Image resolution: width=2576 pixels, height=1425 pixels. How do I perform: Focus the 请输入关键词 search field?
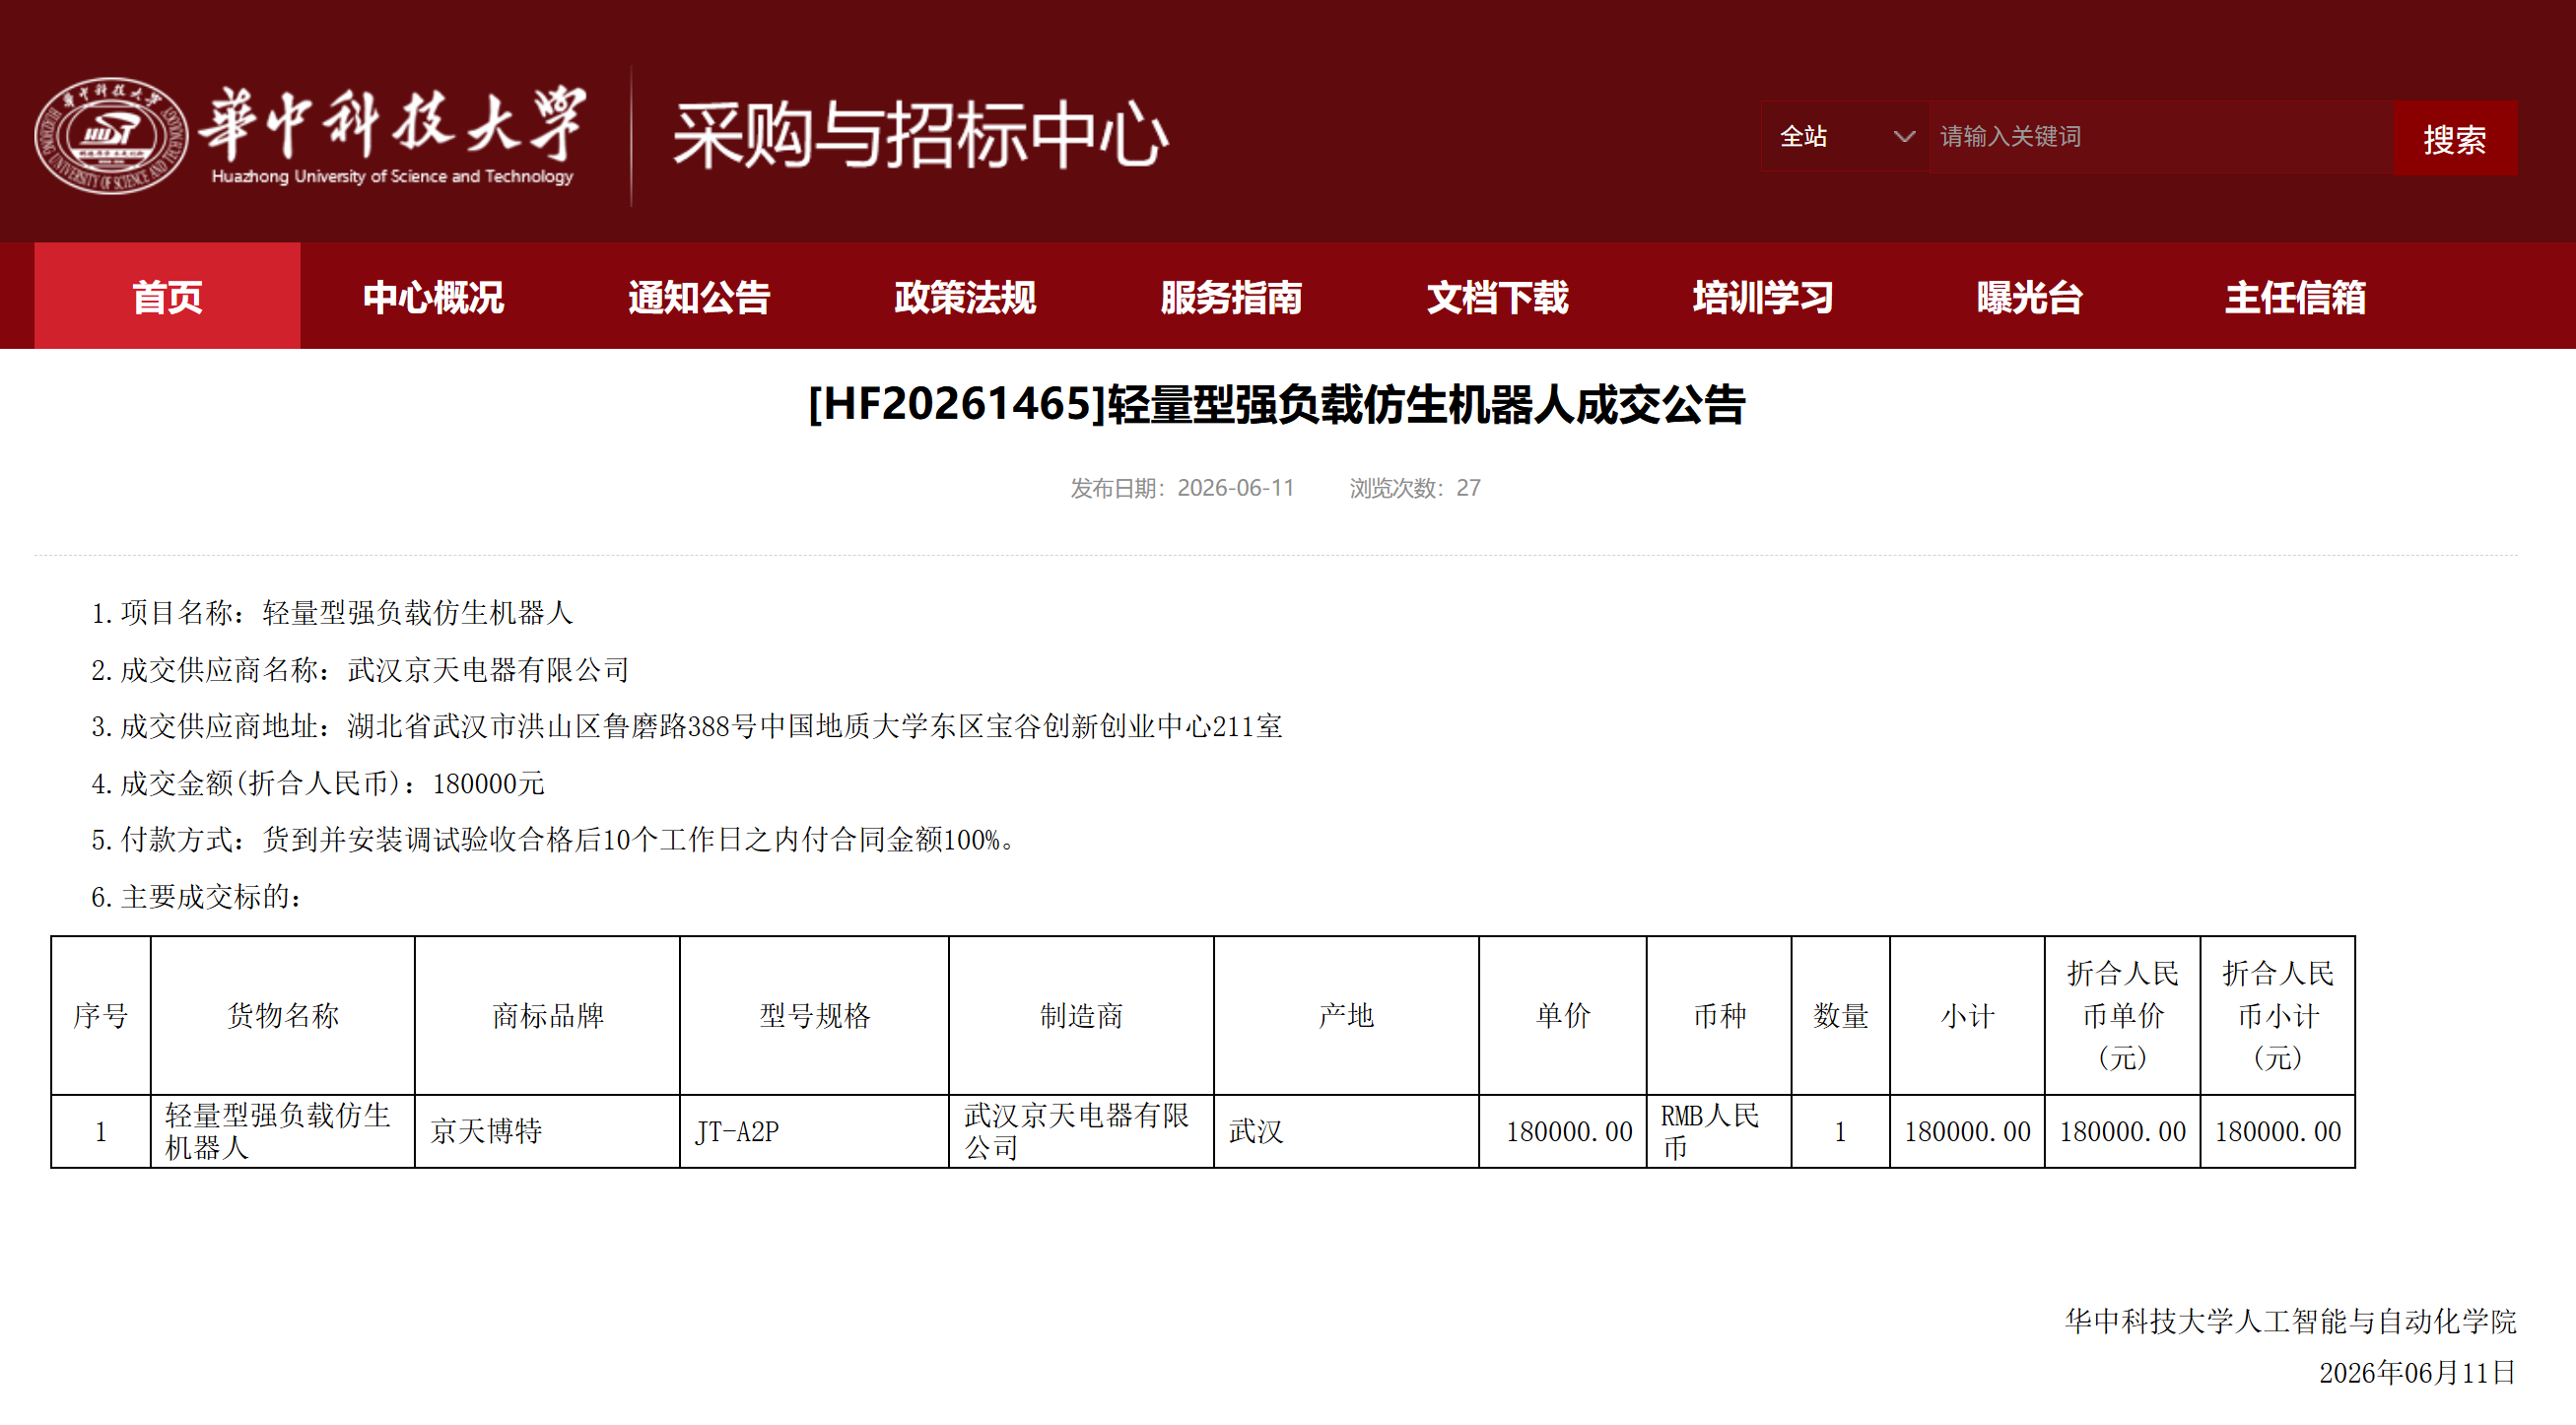pos(2161,136)
